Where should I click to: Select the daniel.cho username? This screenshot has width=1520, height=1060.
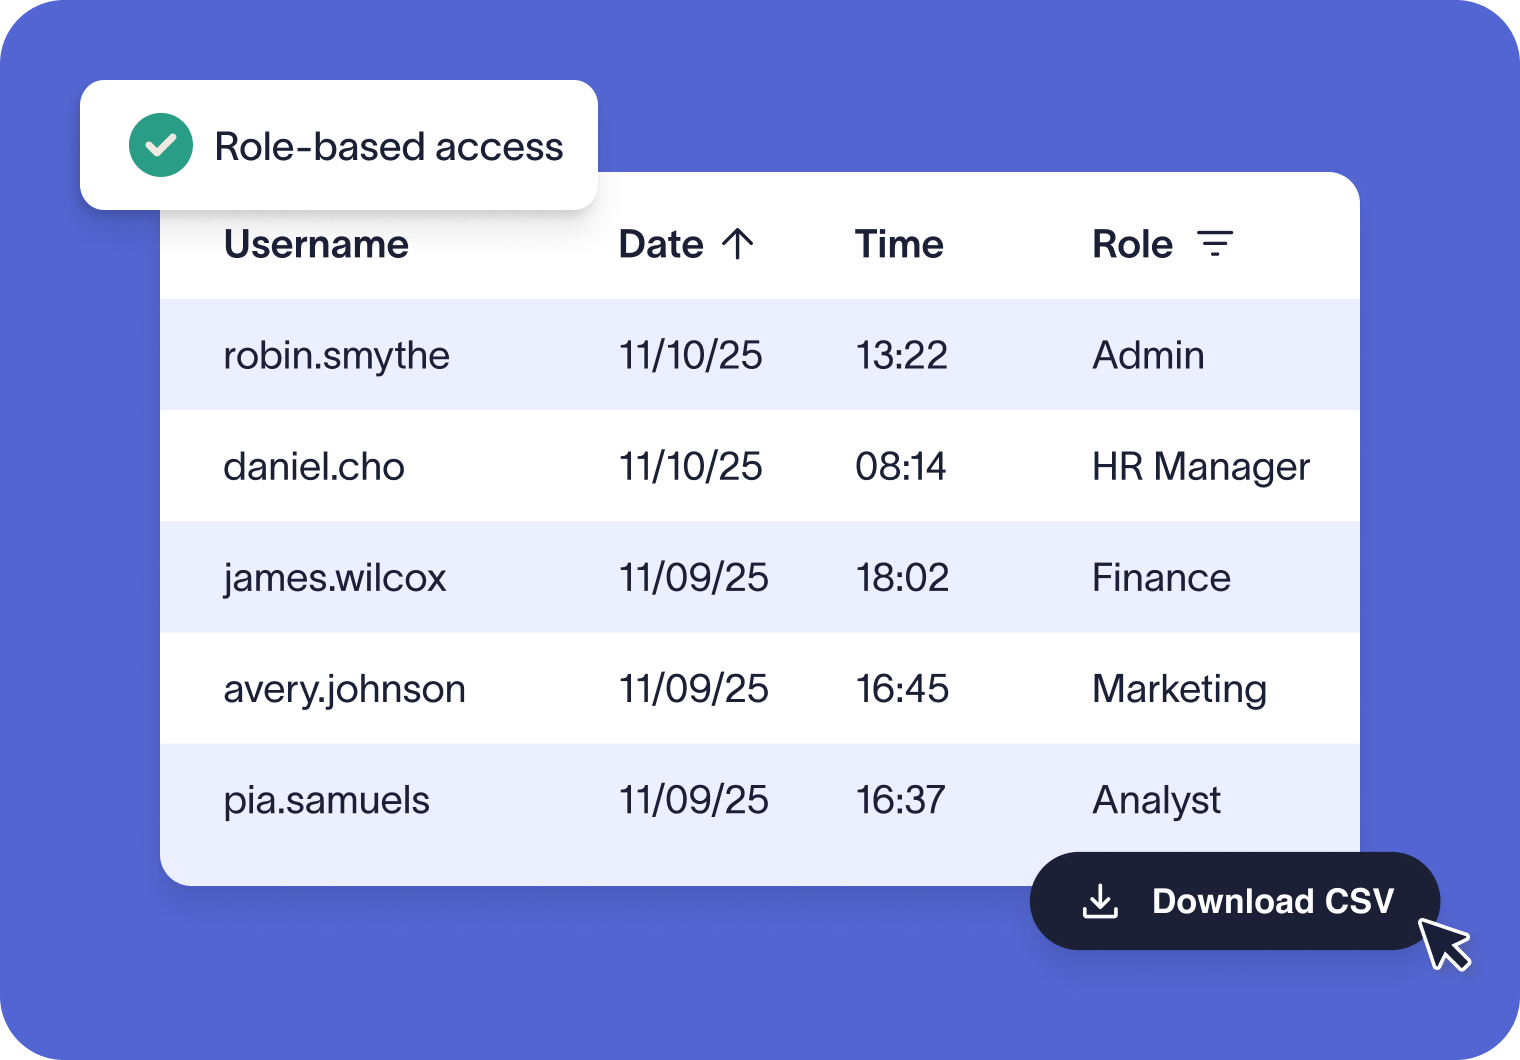click(x=313, y=466)
